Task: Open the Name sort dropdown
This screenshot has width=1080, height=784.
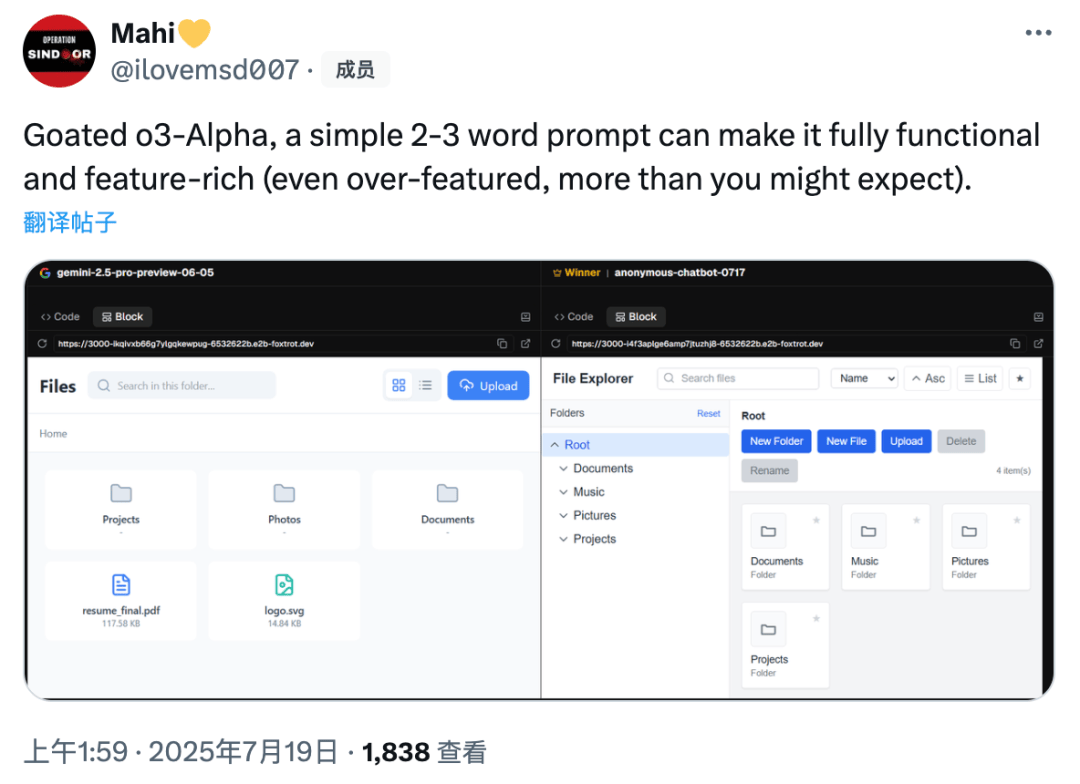Action: (x=864, y=378)
